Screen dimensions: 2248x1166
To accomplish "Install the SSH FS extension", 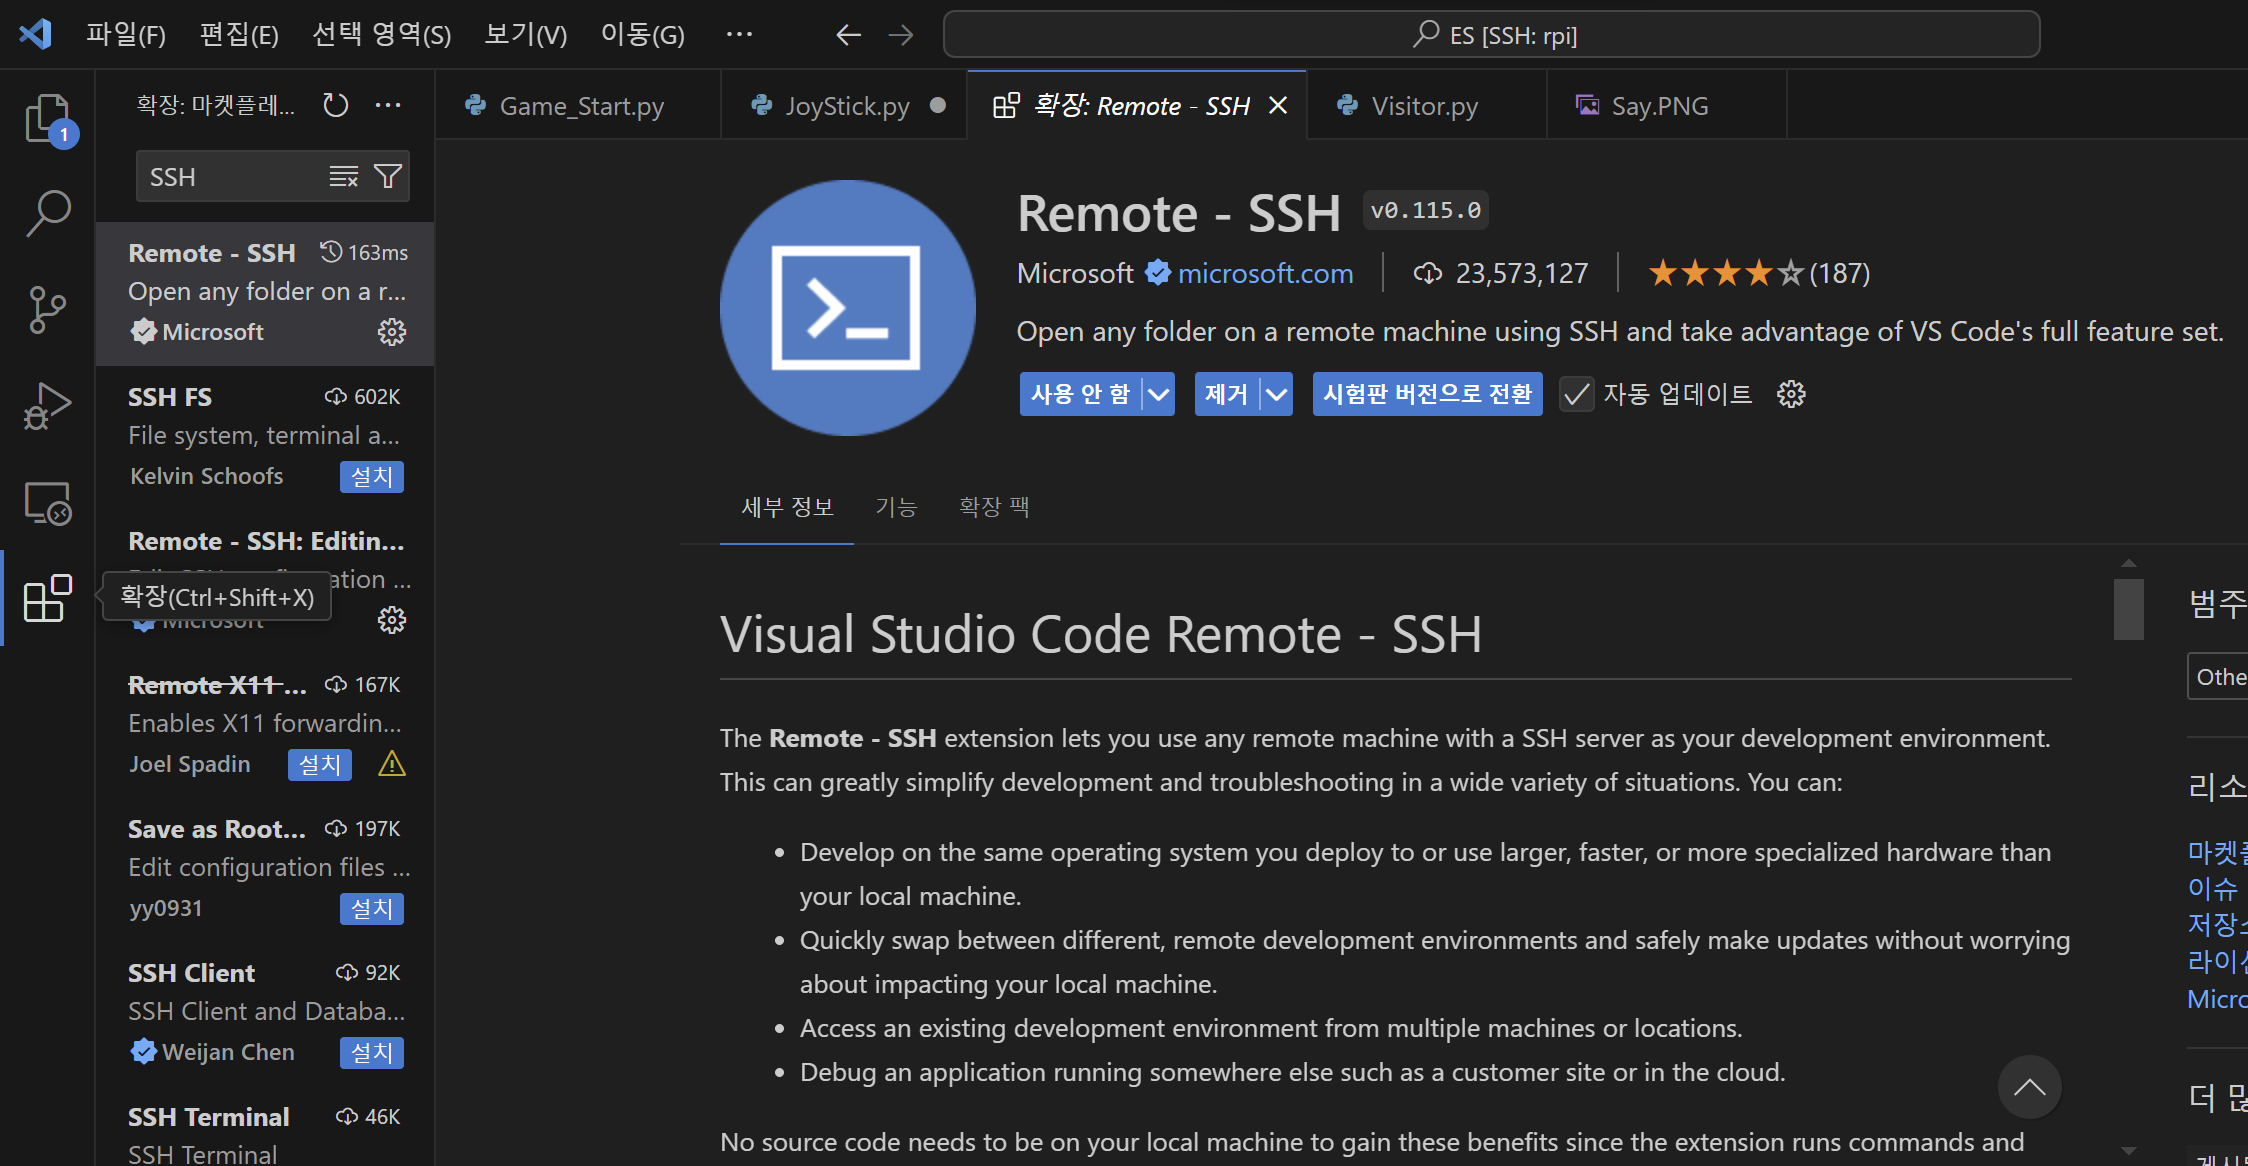I will [371, 477].
